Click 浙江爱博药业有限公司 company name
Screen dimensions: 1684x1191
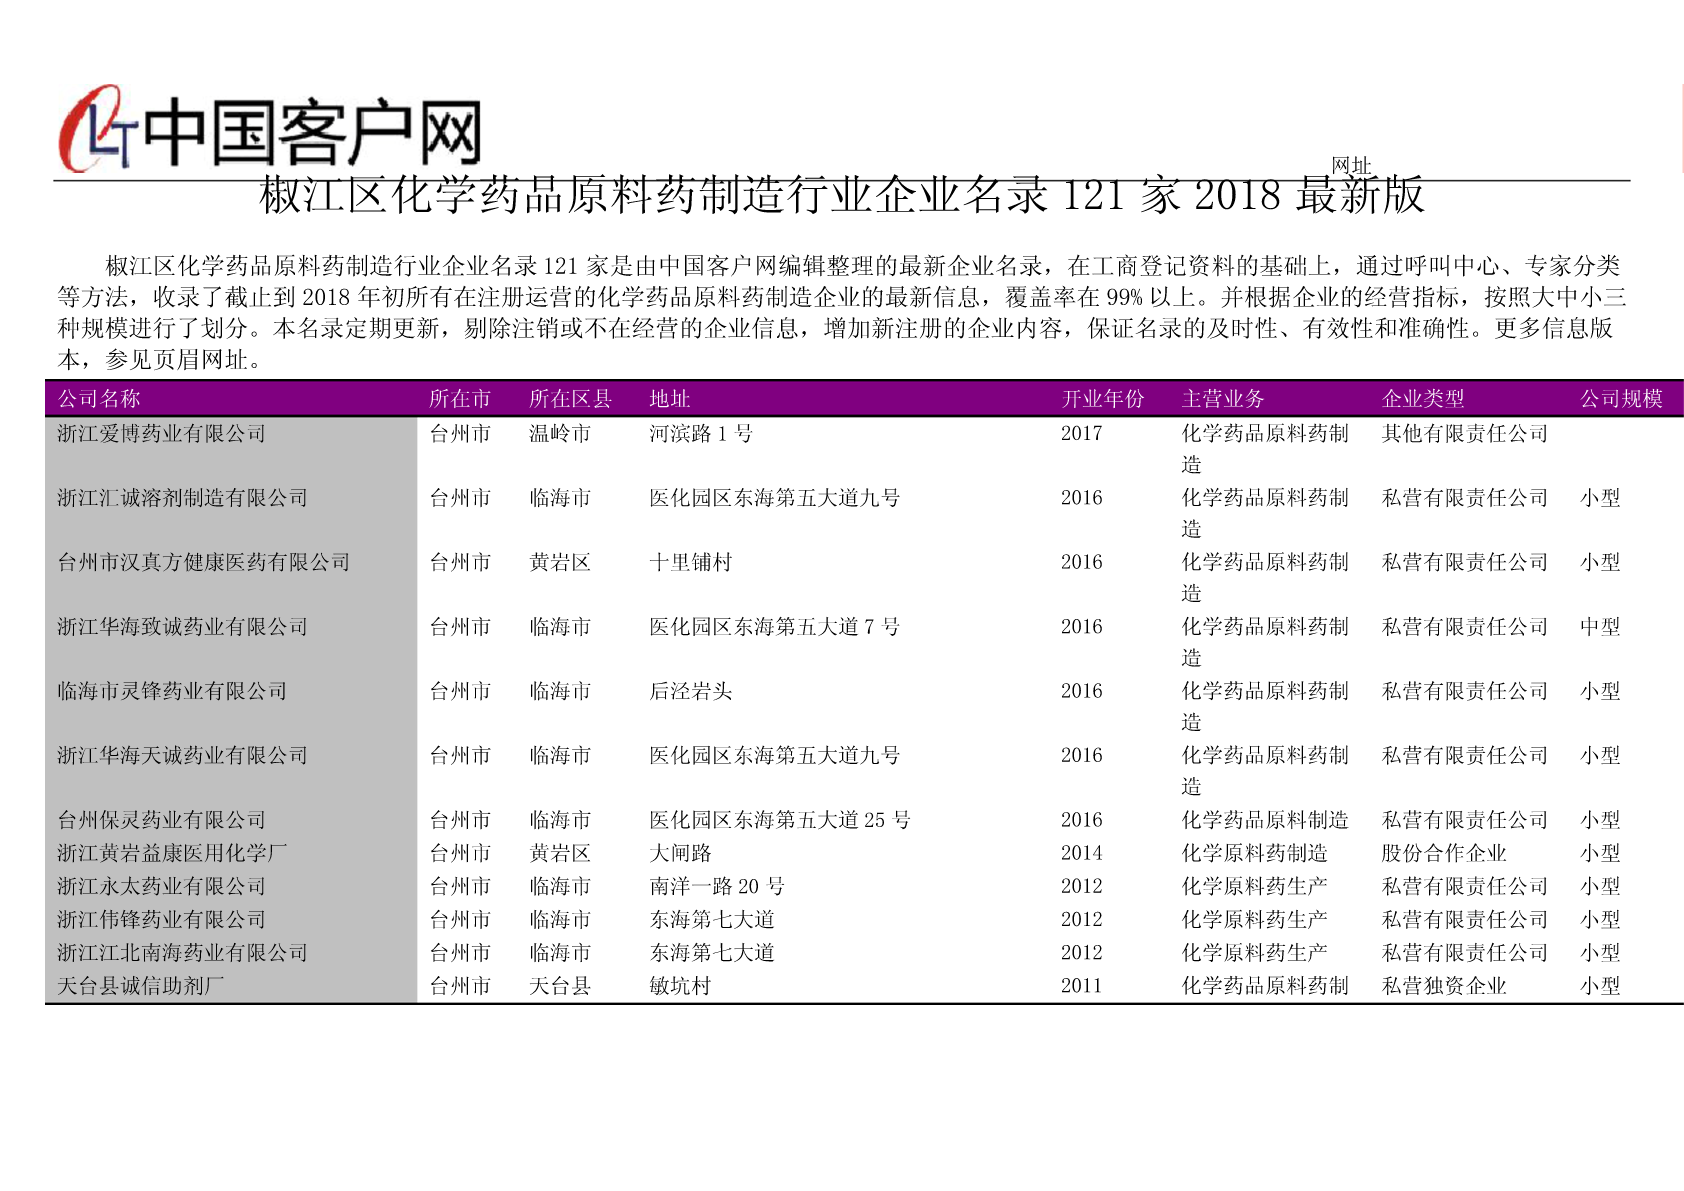[x=162, y=433]
